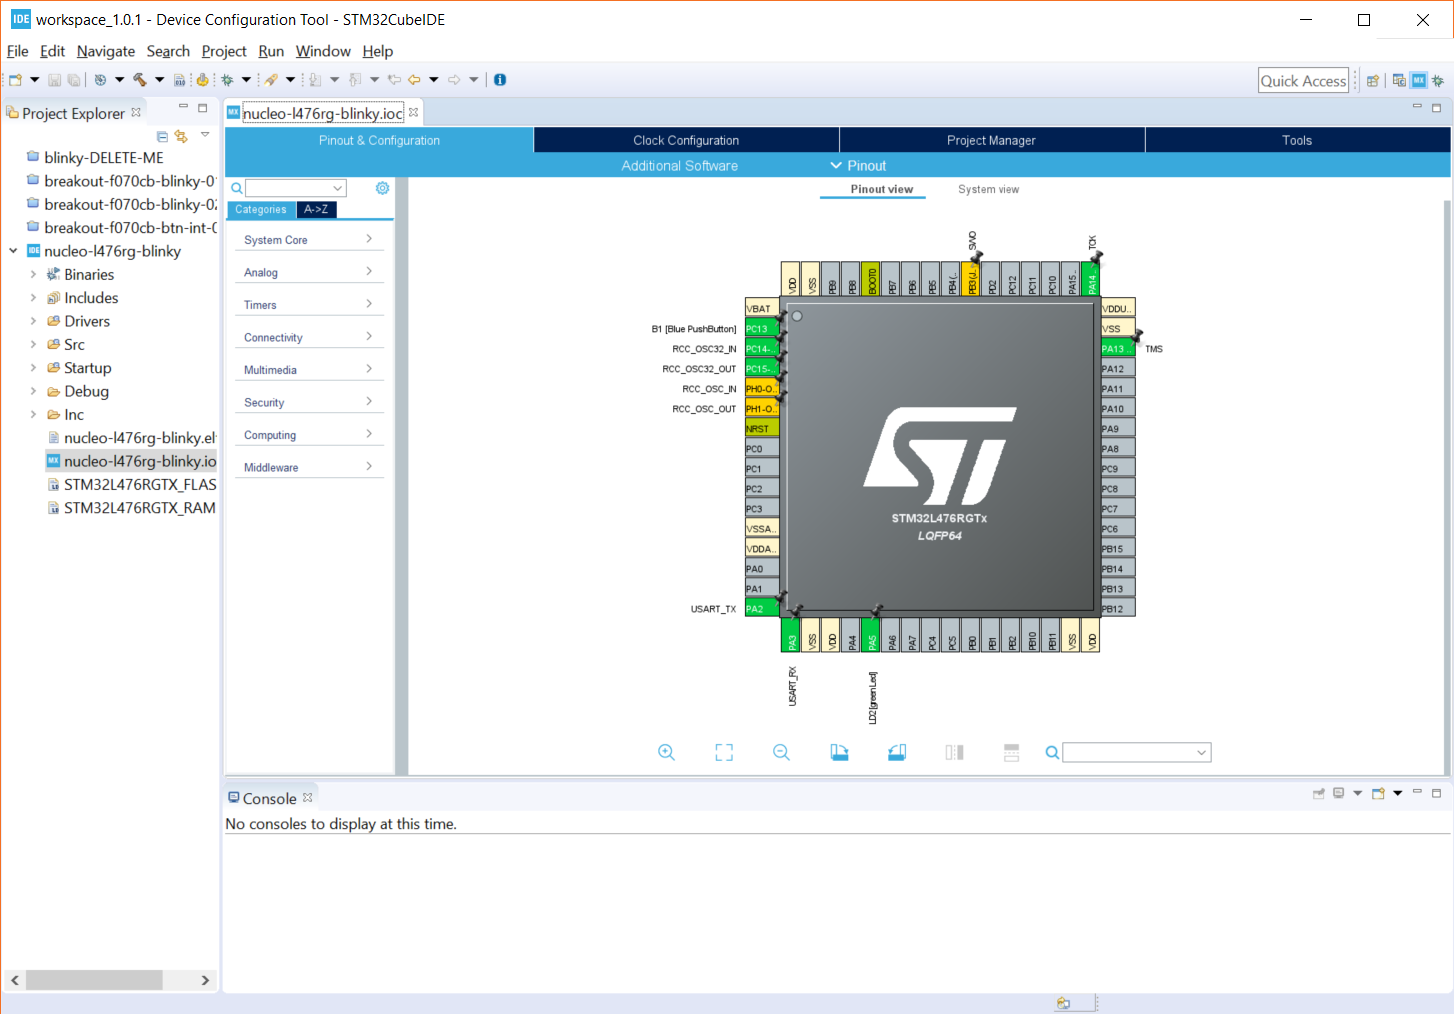Open the pin search dropdown below the chip
Screen dimensions: 1454x1014
coord(1201,753)
